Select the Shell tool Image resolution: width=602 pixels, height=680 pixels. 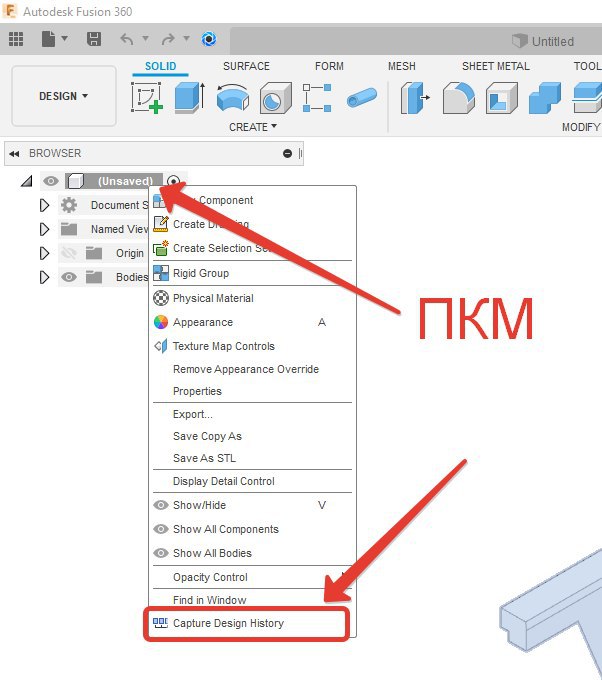point(502,98)
